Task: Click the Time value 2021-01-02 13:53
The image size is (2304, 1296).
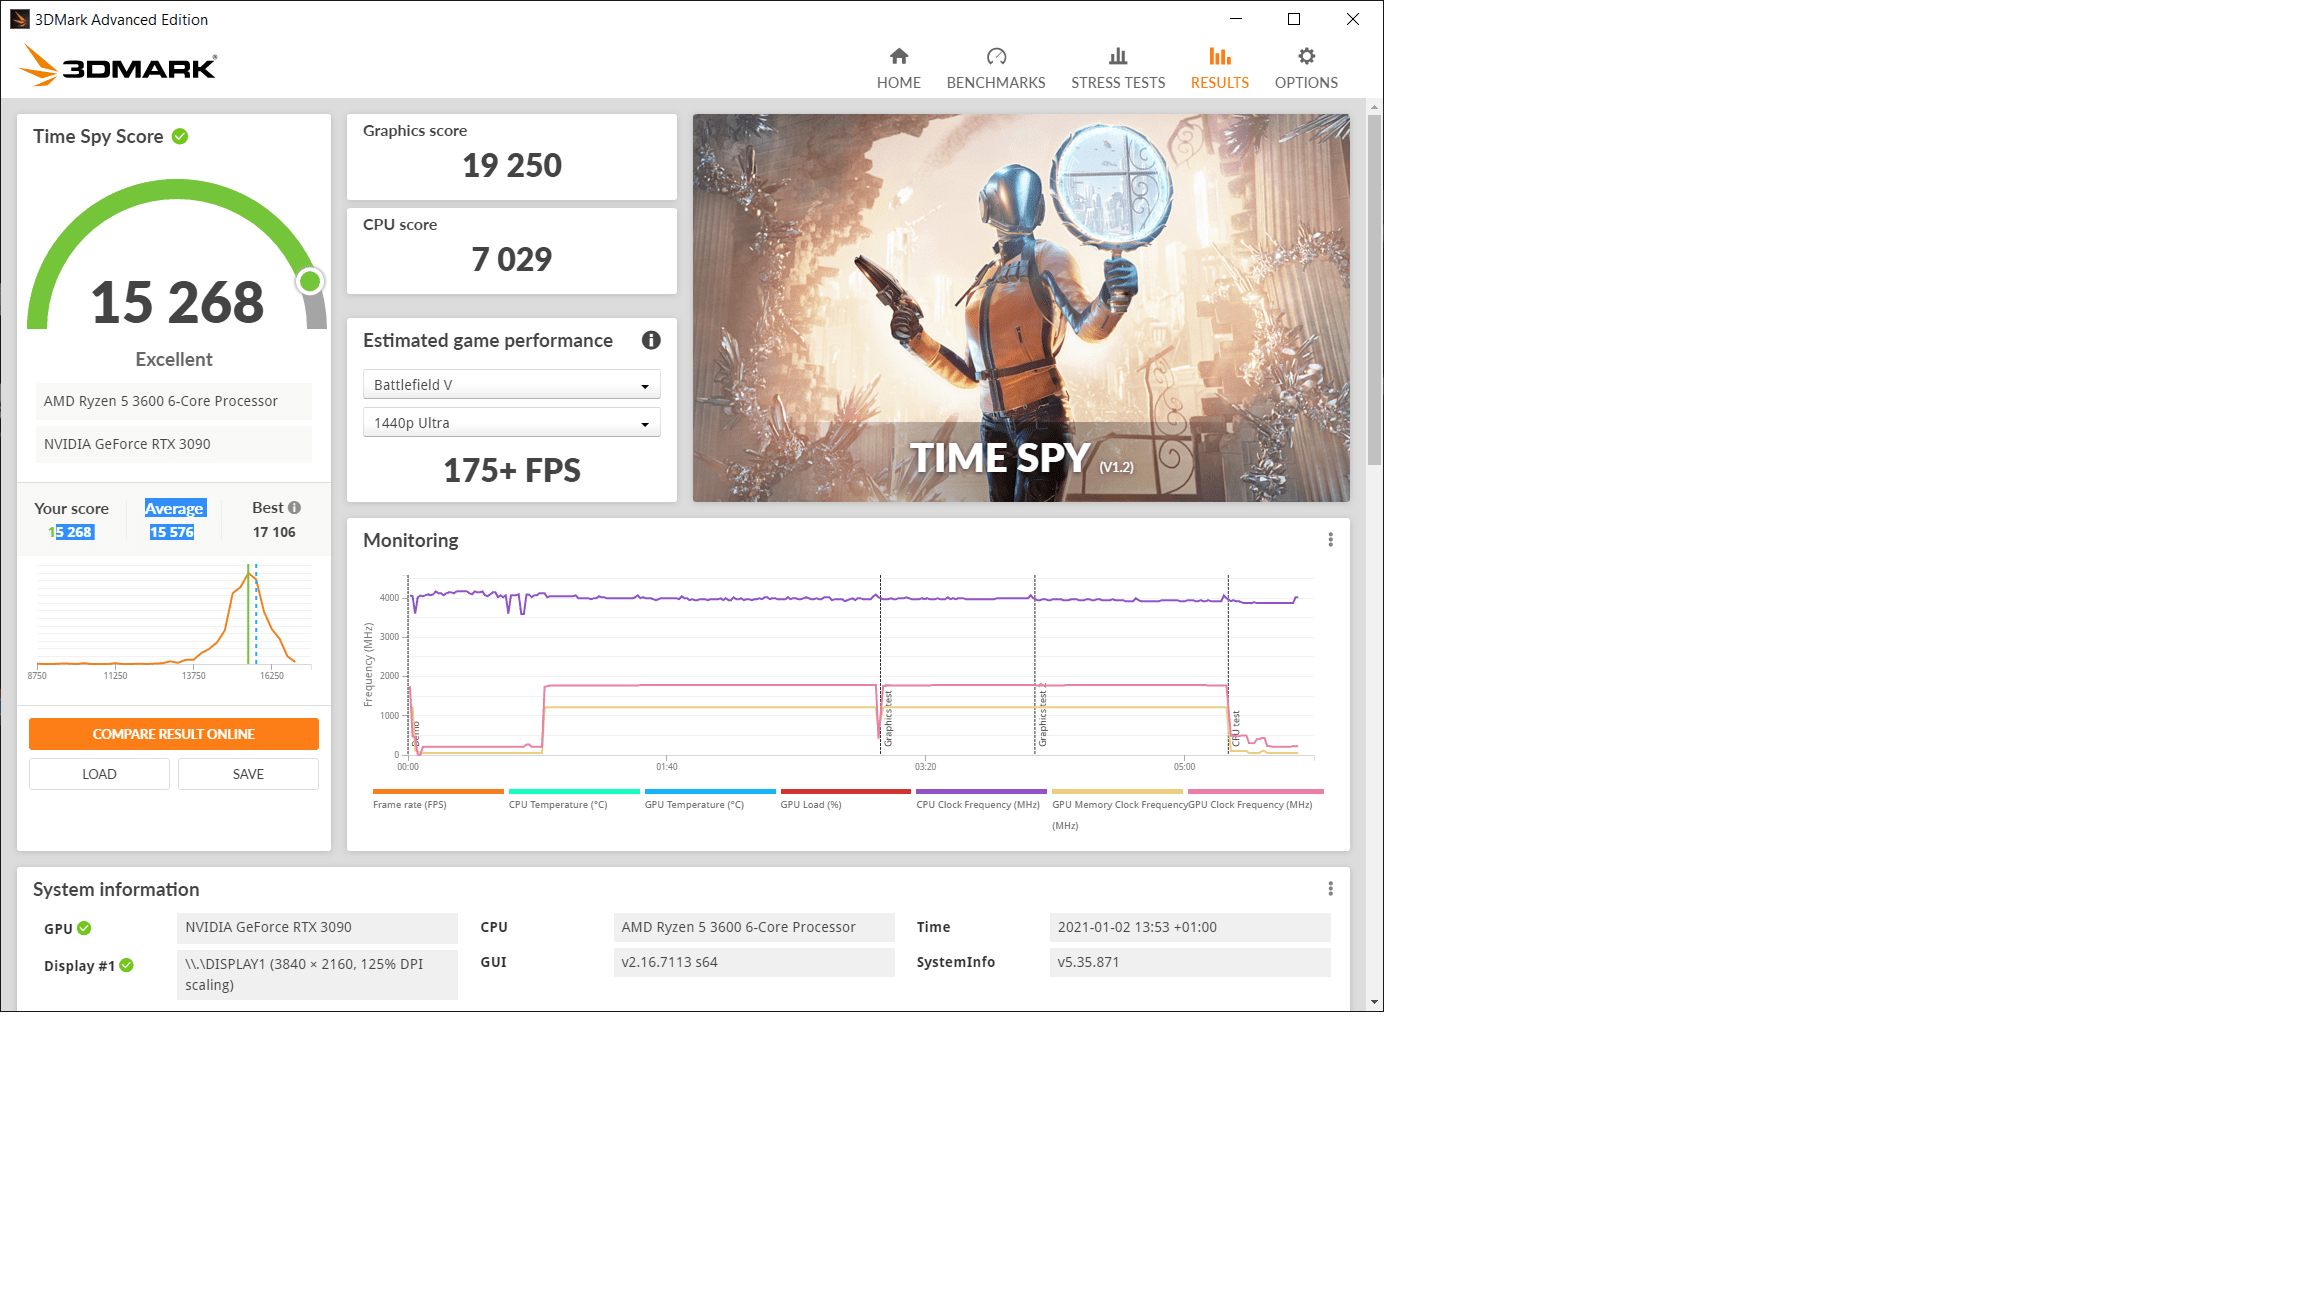Action: click(1190, 927)
